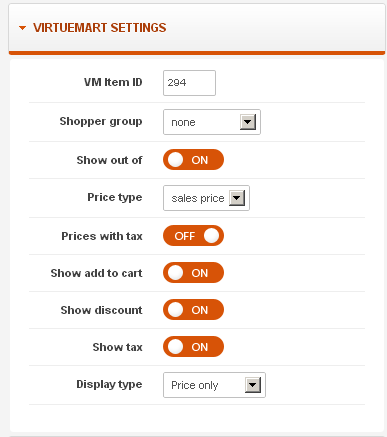This screenshot has height=437, width=387.
Task: Click the Price type dropdown arrow button
Action: pyautogui.click(x=237, y=198)
